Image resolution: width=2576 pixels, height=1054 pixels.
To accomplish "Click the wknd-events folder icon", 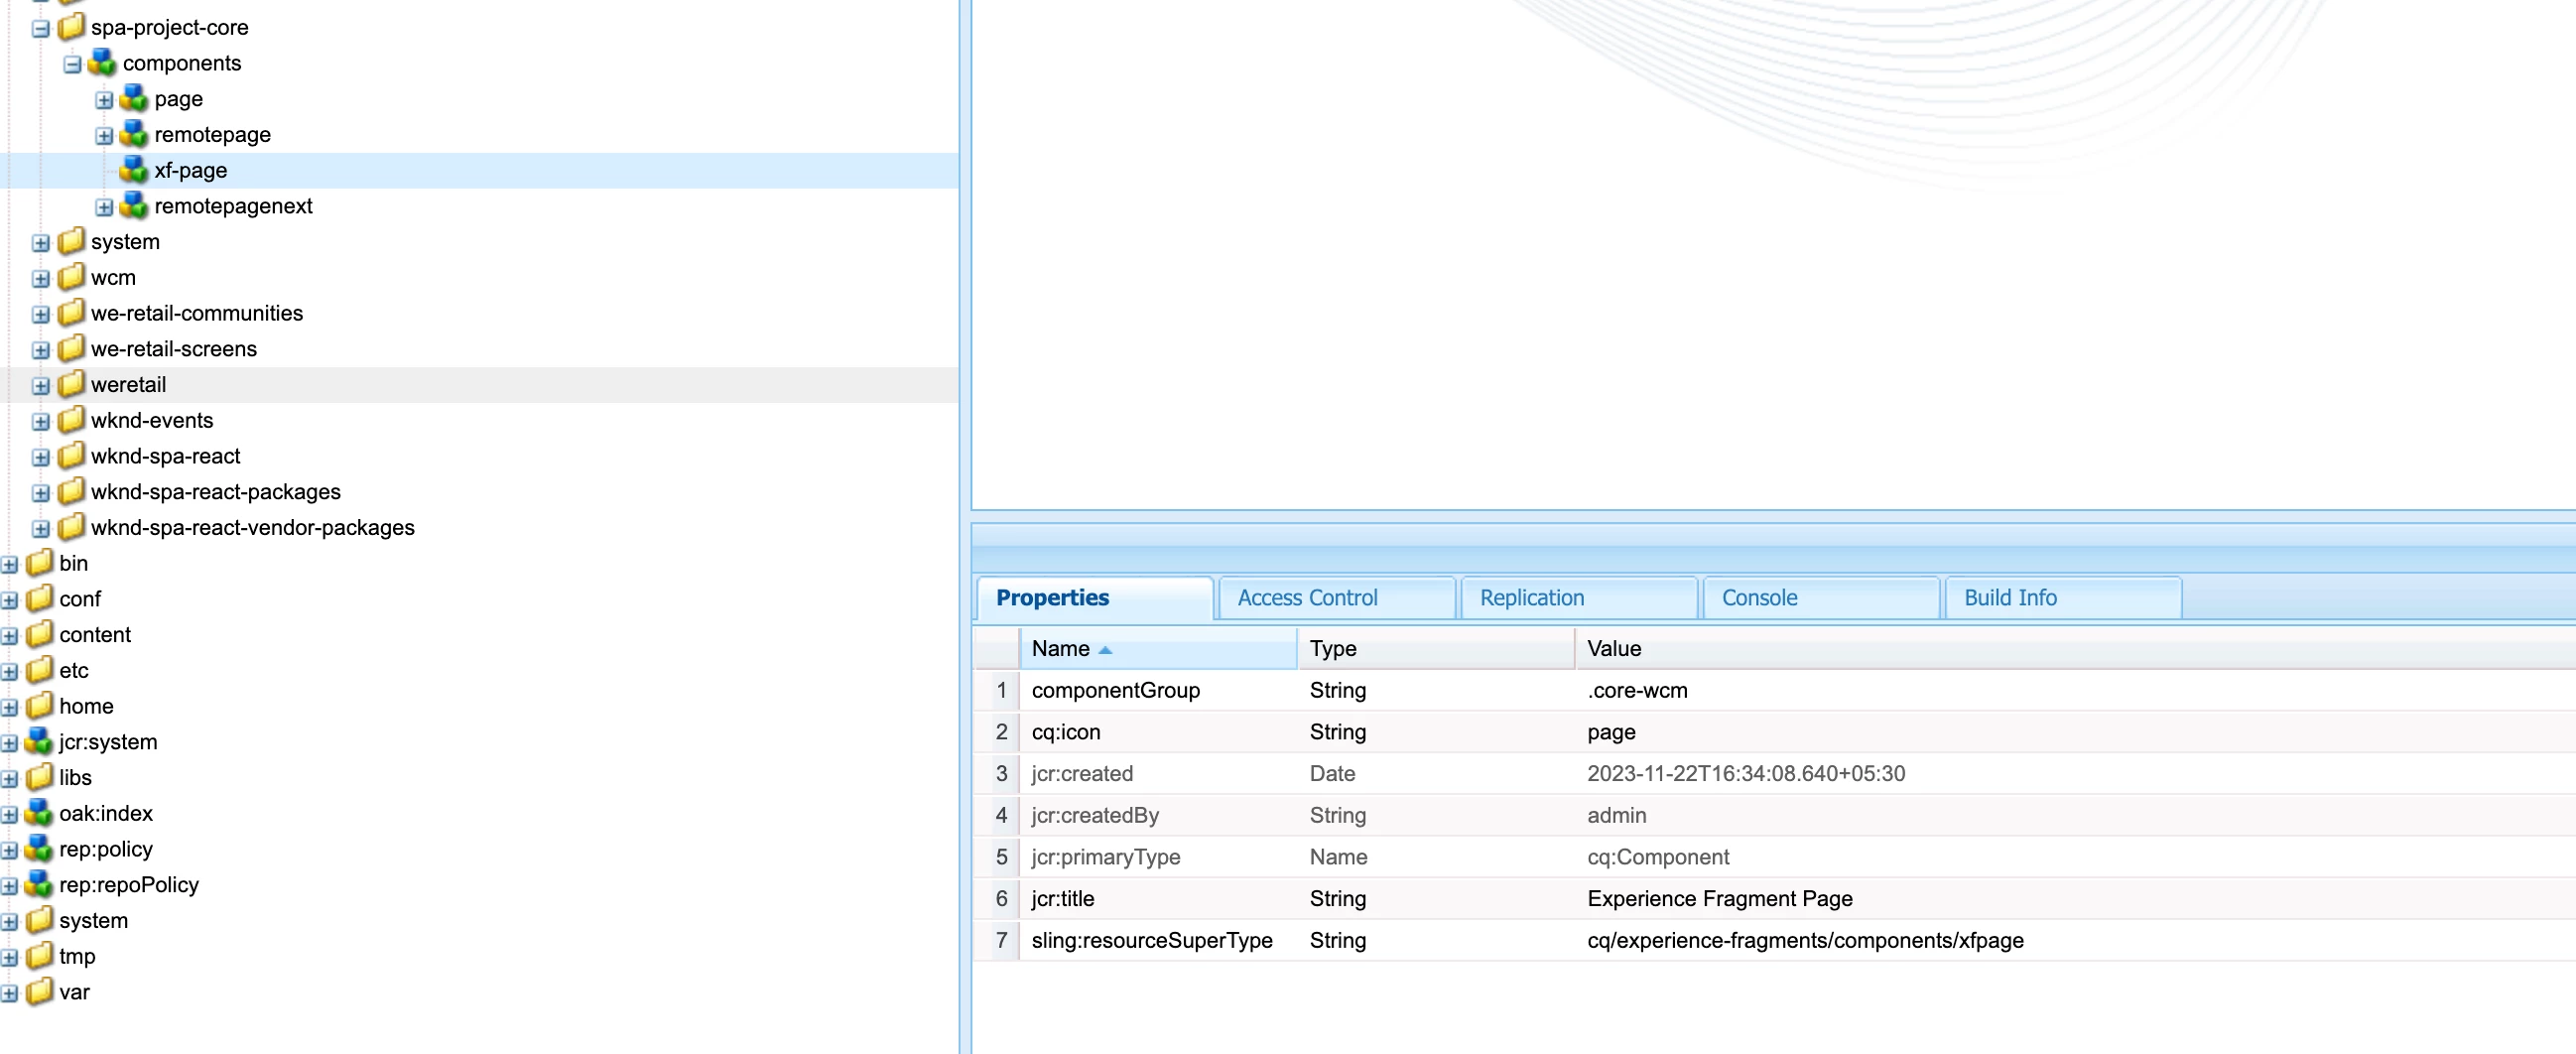I will (71, 420).
